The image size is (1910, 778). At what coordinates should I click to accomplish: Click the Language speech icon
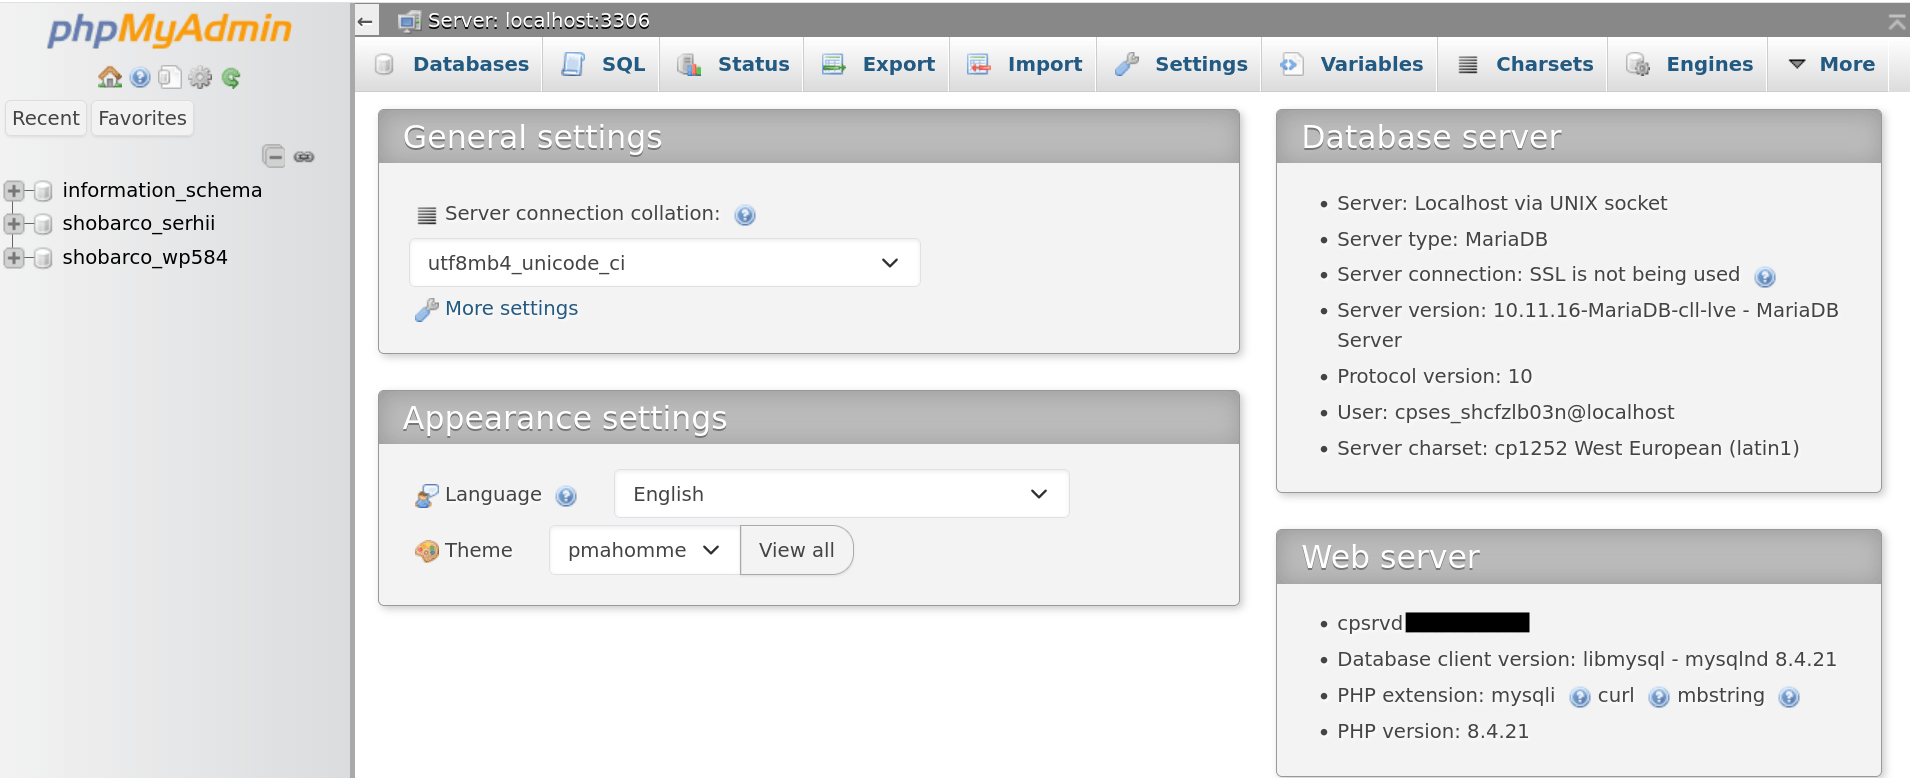tap(427, 495)
